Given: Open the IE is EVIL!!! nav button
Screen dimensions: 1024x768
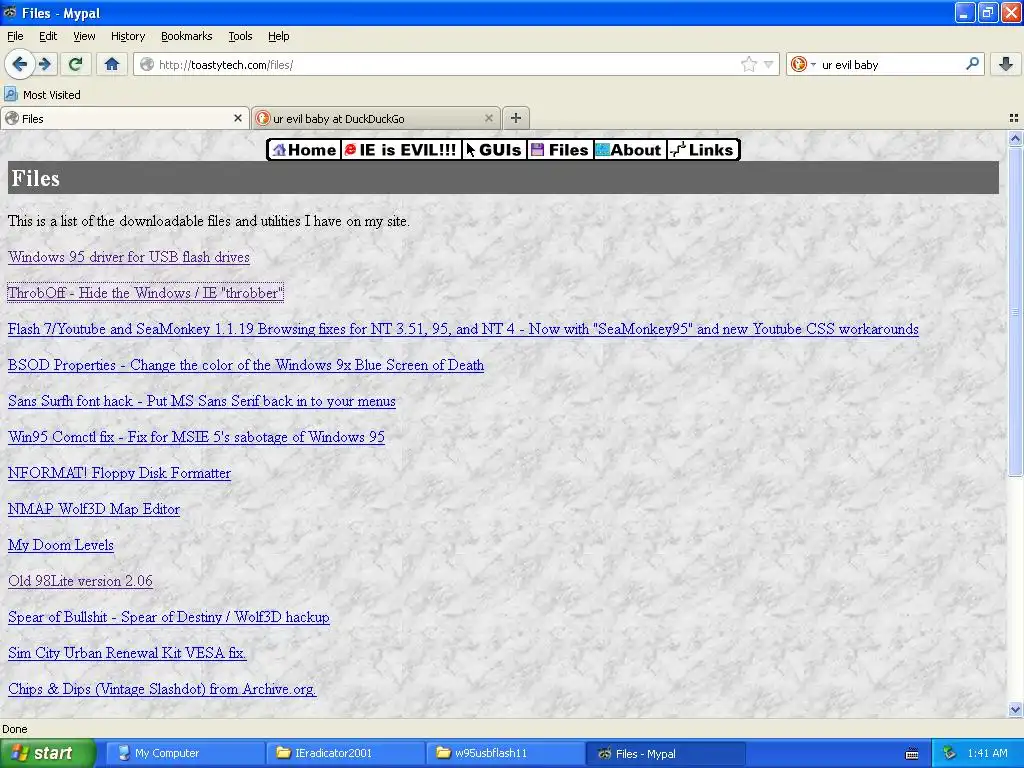Looking at the screenshot, I should click(x=401, y=150).
